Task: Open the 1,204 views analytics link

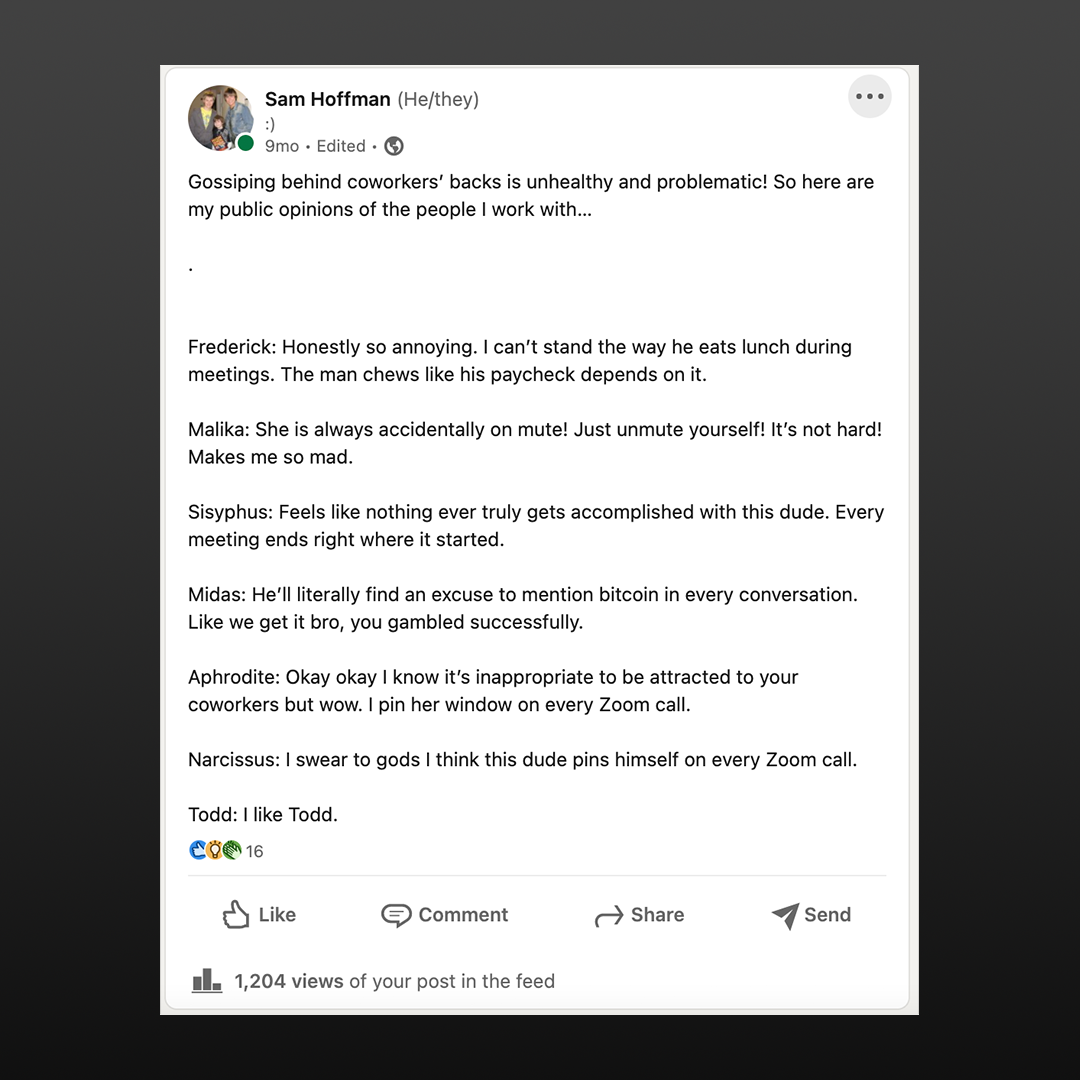Action: 289,981
